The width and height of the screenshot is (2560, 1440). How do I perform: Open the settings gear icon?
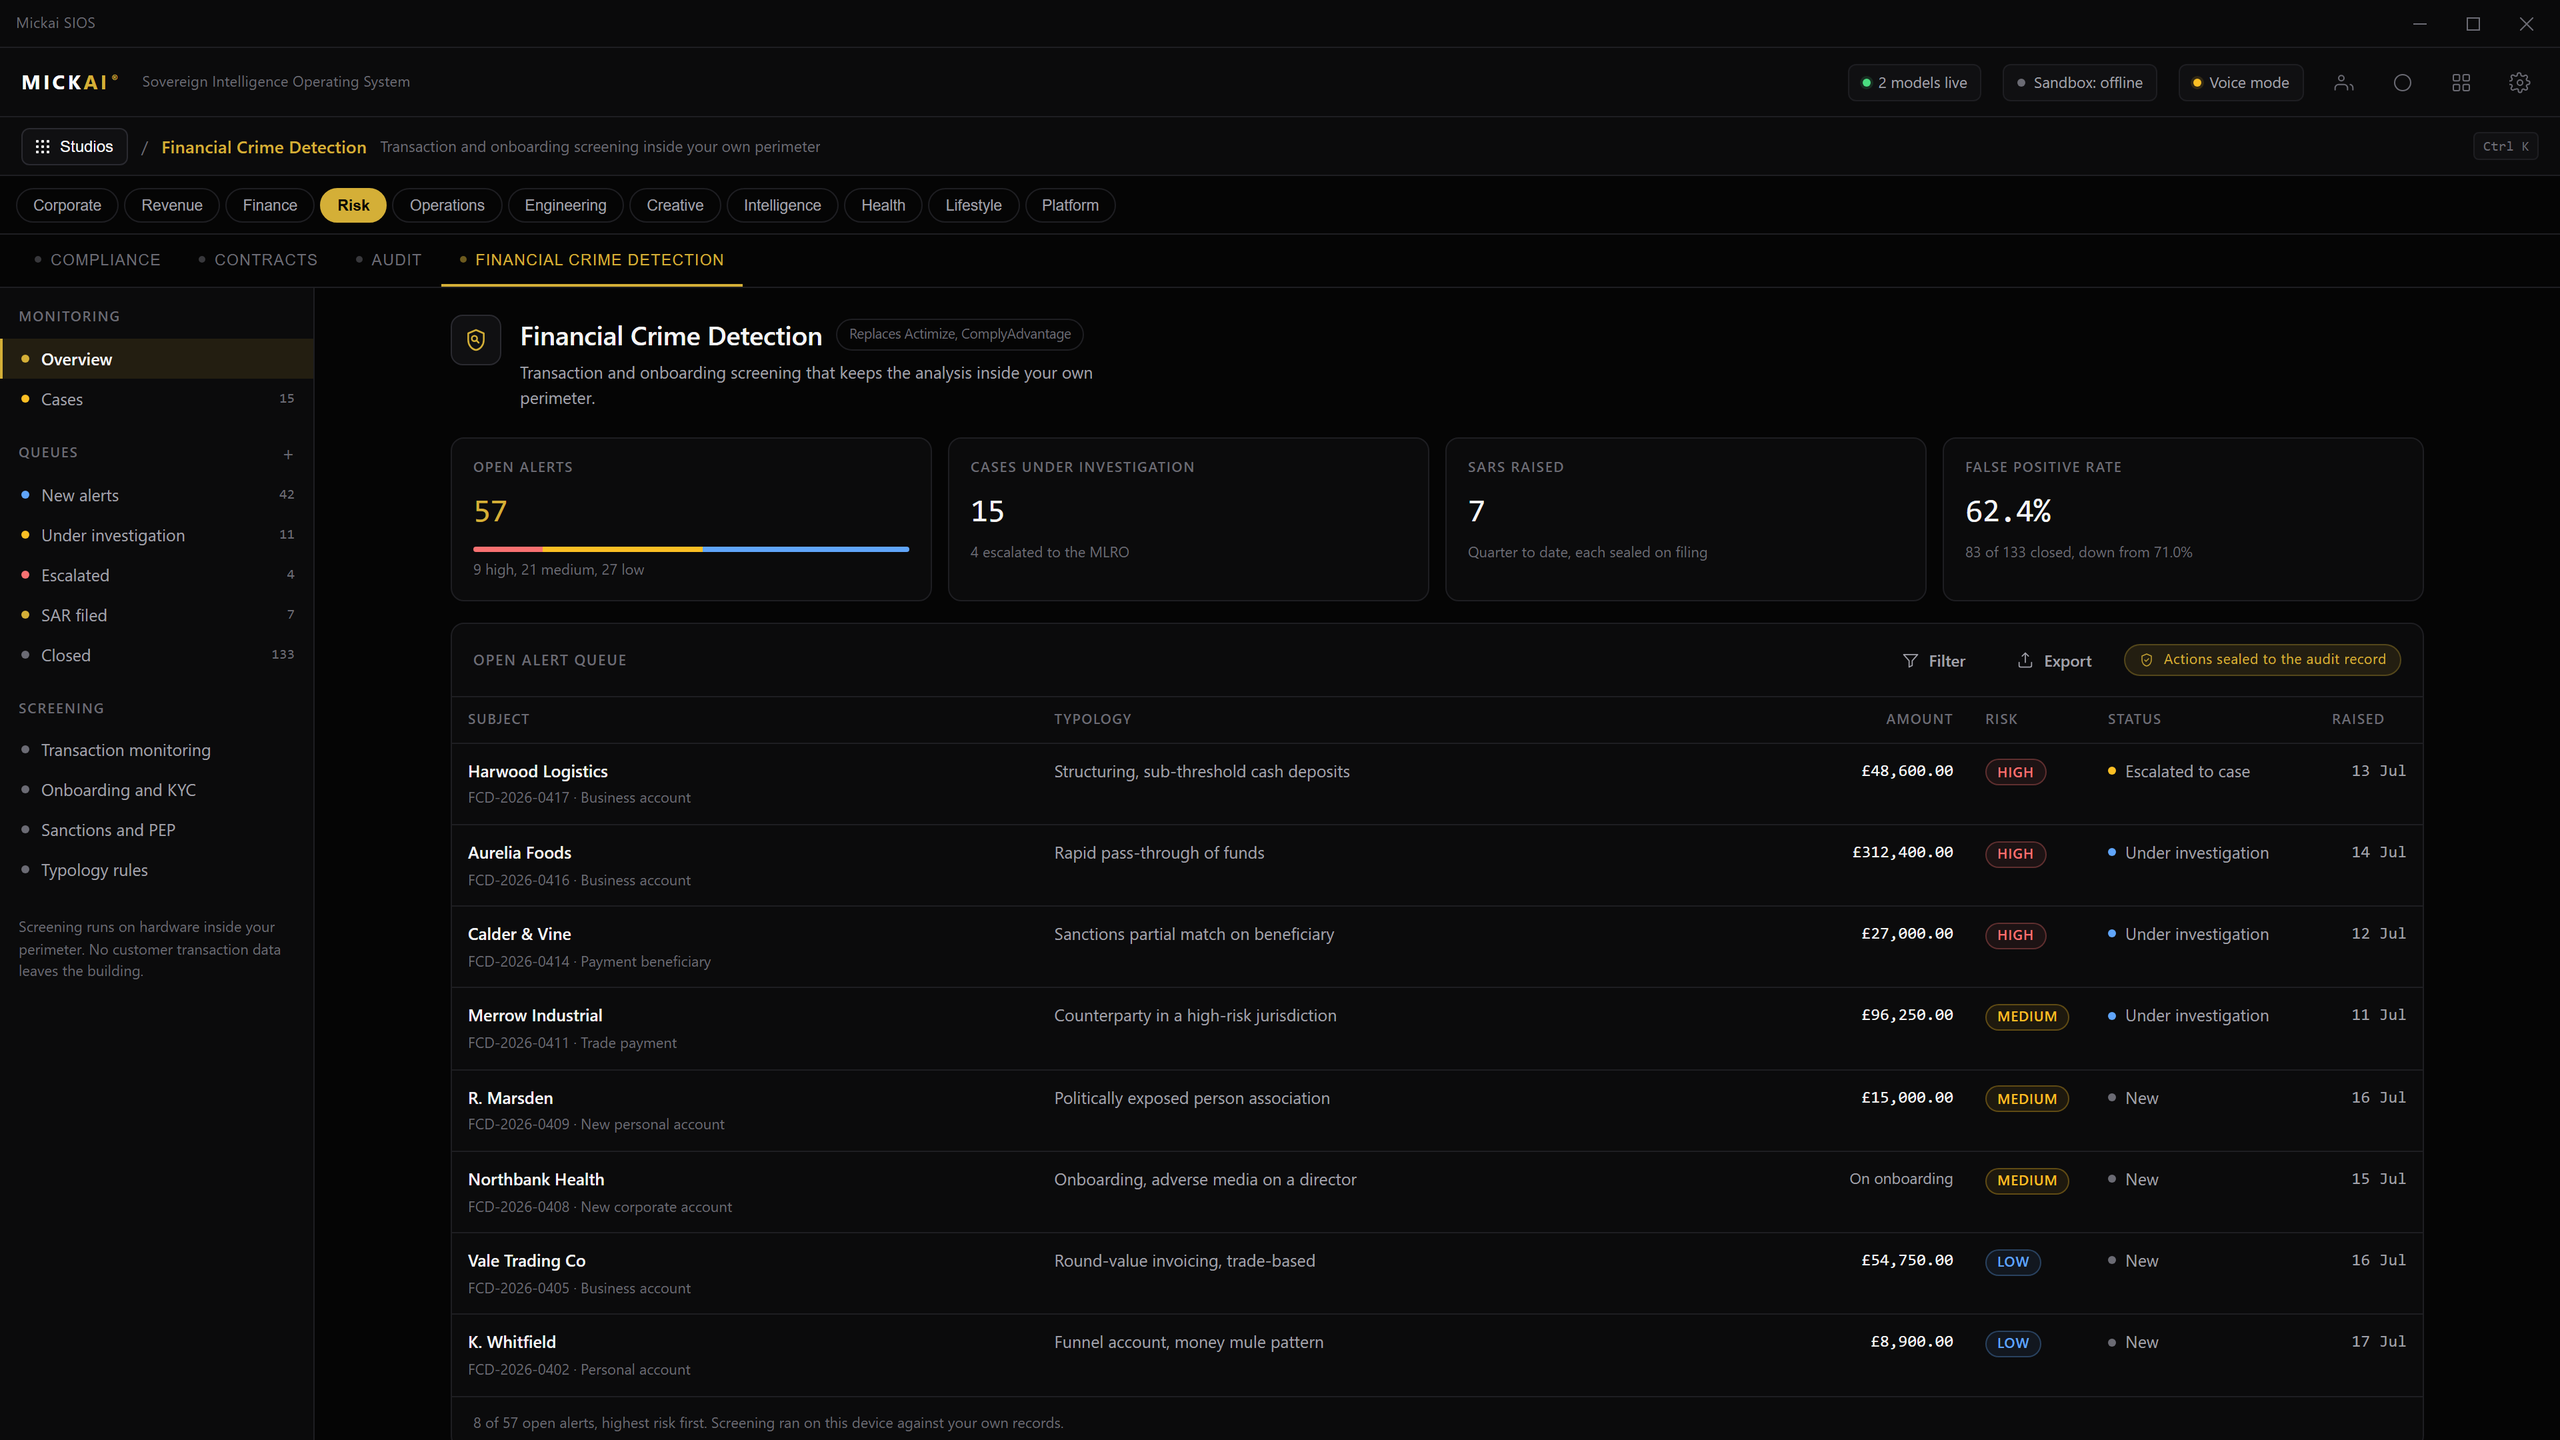pyautogui.click(x=2519, y=83)
